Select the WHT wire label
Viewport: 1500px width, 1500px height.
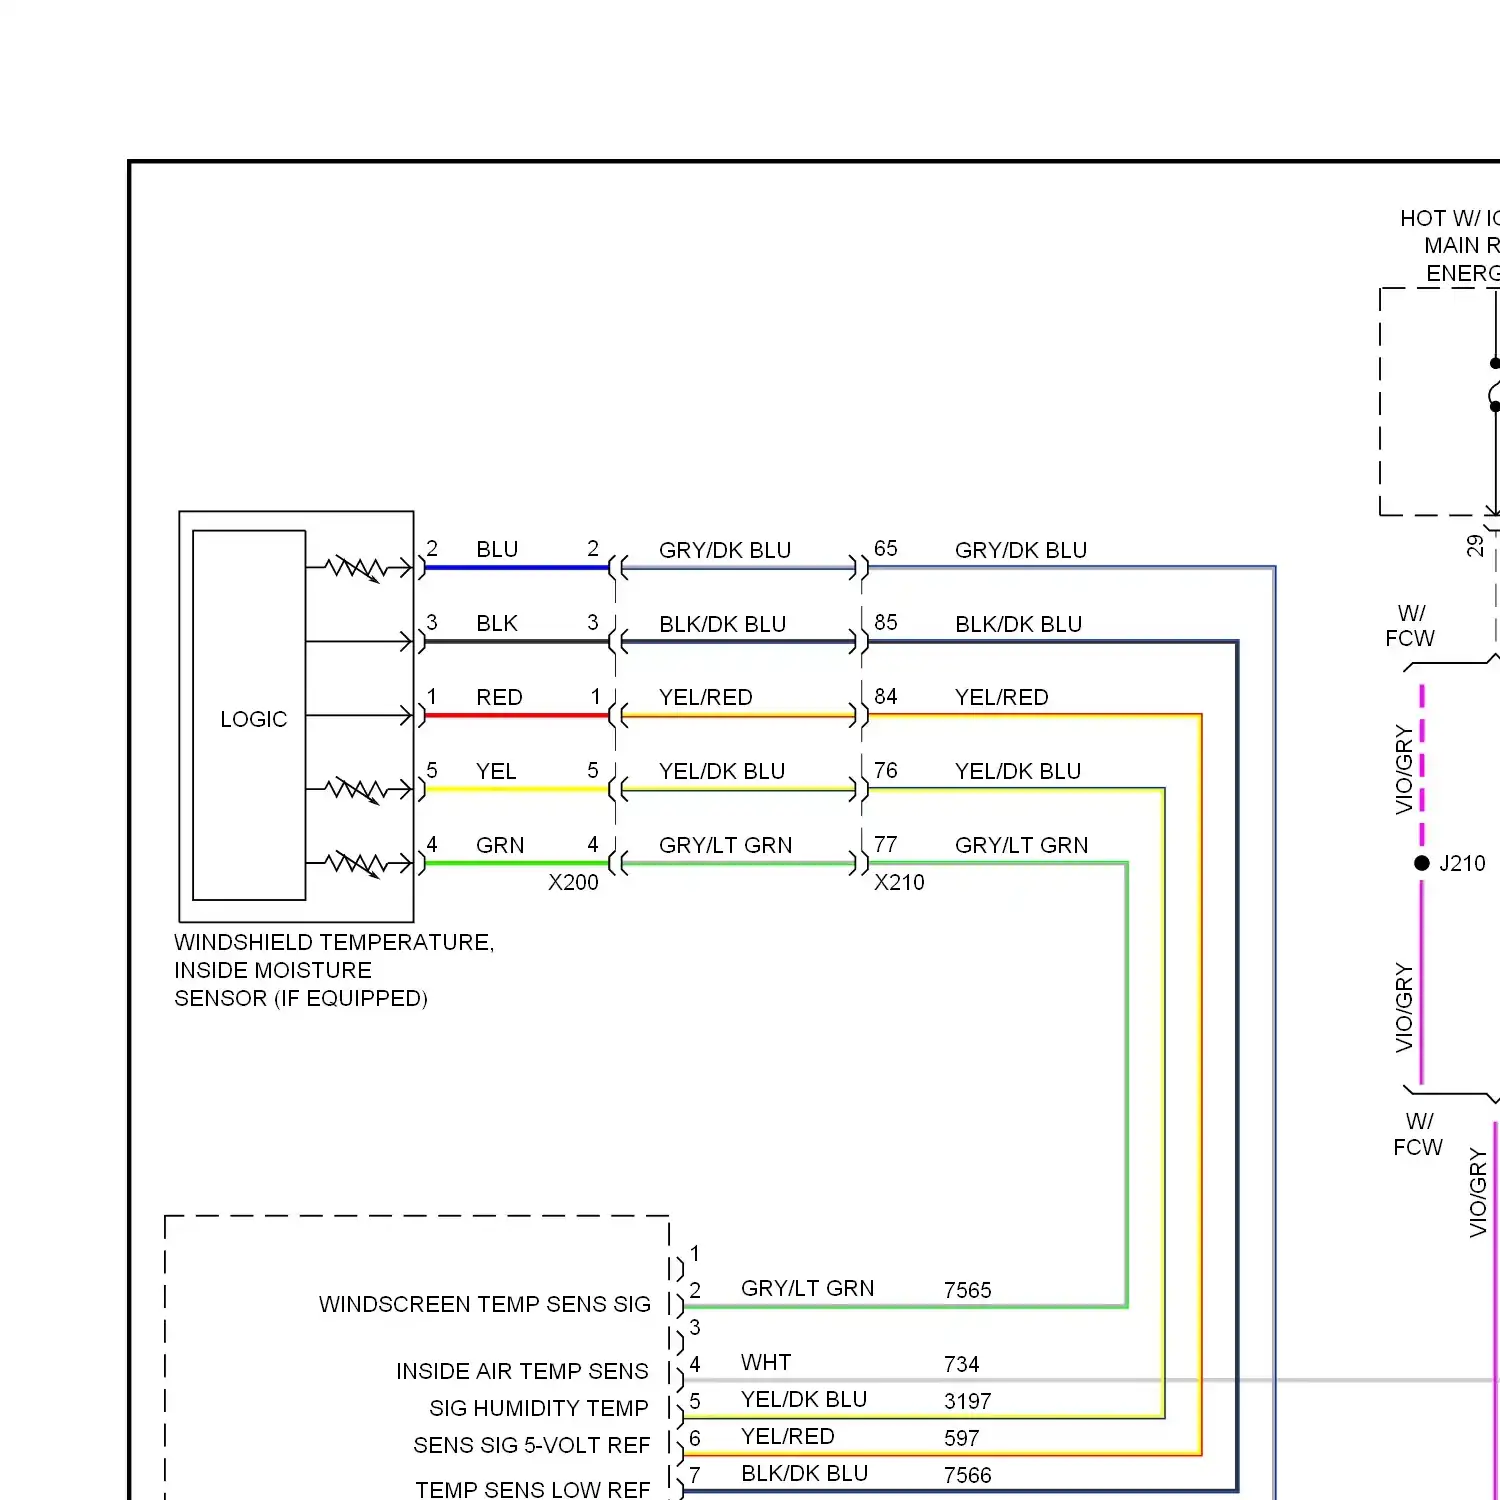point(766,1362)
